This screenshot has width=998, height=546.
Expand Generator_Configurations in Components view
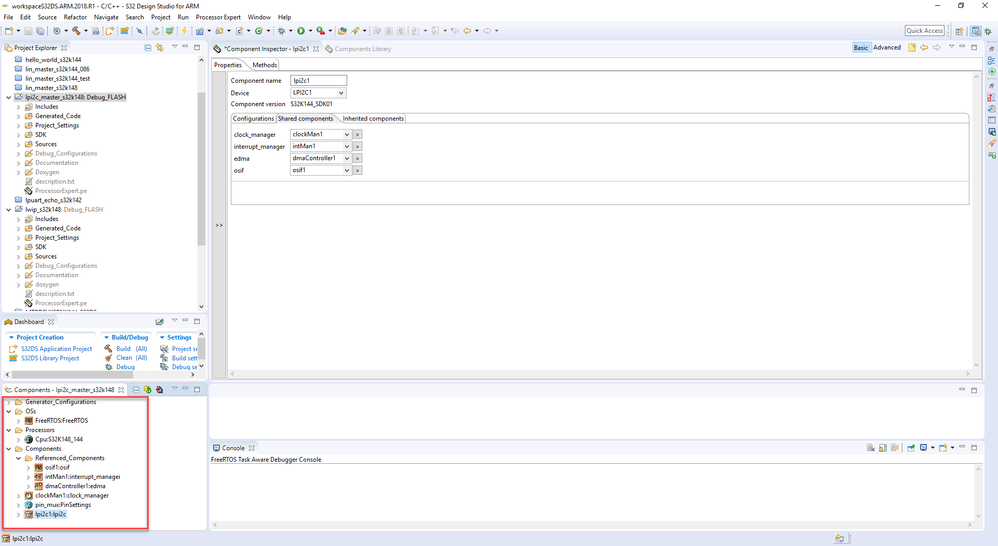pos(8,402)
